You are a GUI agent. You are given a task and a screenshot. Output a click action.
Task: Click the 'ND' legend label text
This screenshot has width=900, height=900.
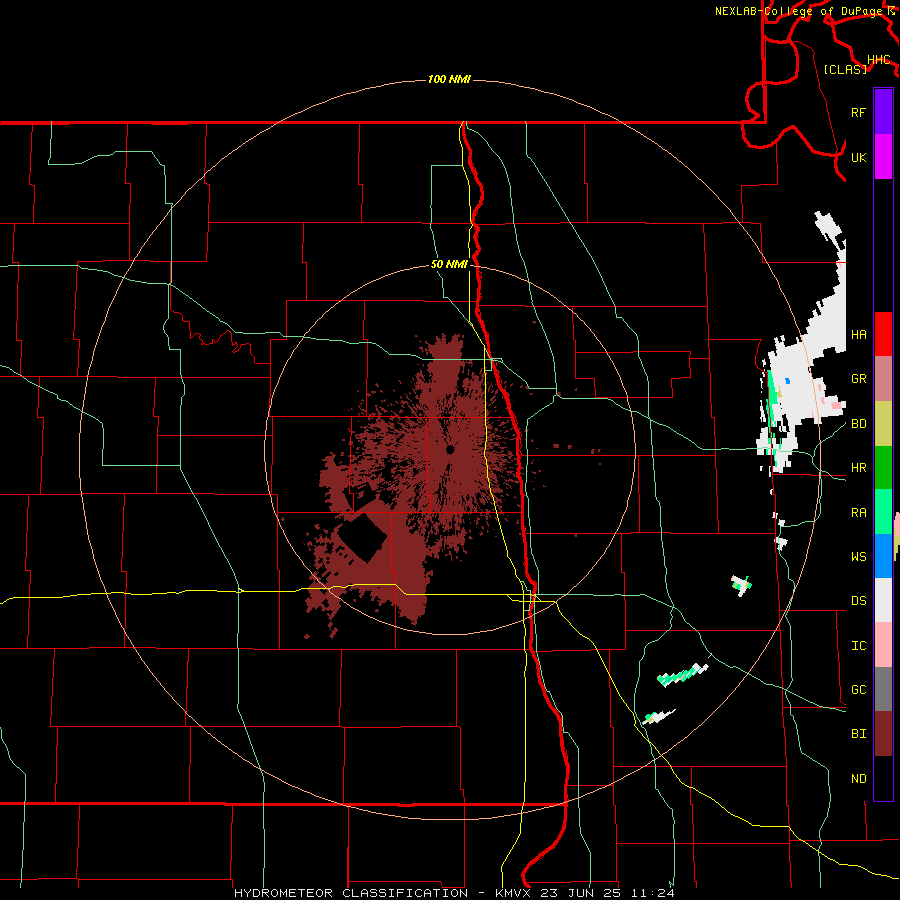(x=858, y=779)
